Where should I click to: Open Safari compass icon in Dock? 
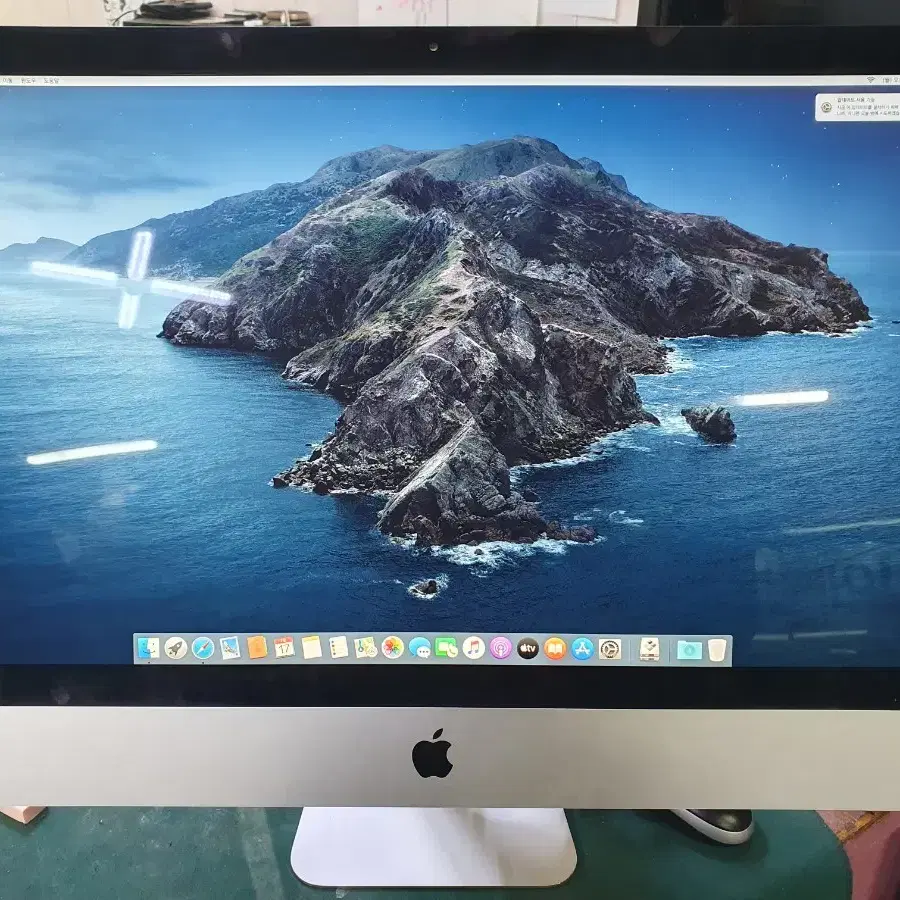[203, 649]
